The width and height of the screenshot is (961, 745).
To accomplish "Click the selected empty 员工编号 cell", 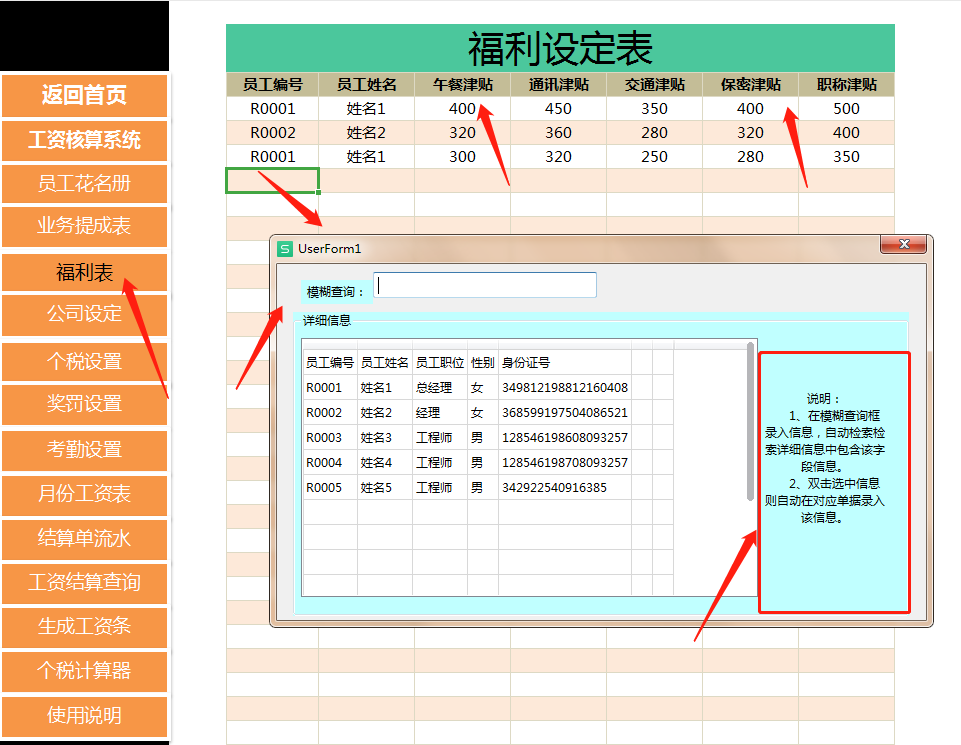I will pyautogui.click(x=272, y=181).
